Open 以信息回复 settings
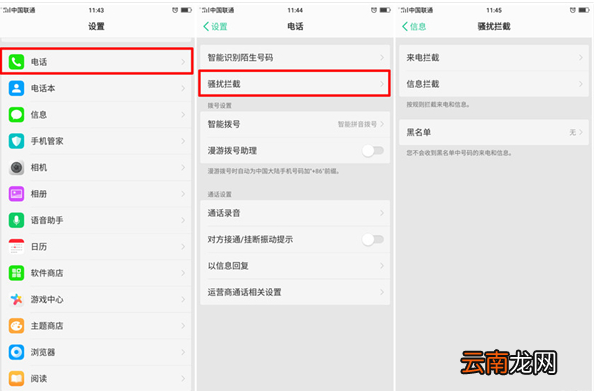The height and width of the screenshot is (391, 594). click(x=295, y=266)
